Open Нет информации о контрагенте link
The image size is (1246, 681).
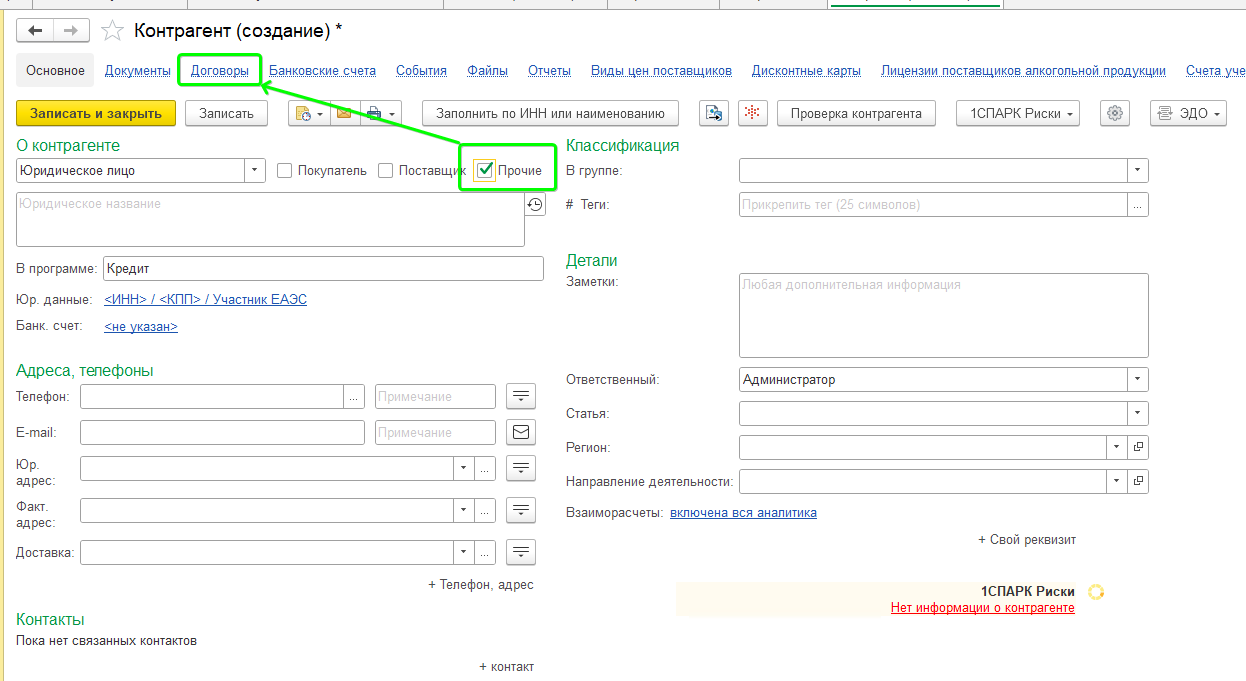(x=983, y=608)
